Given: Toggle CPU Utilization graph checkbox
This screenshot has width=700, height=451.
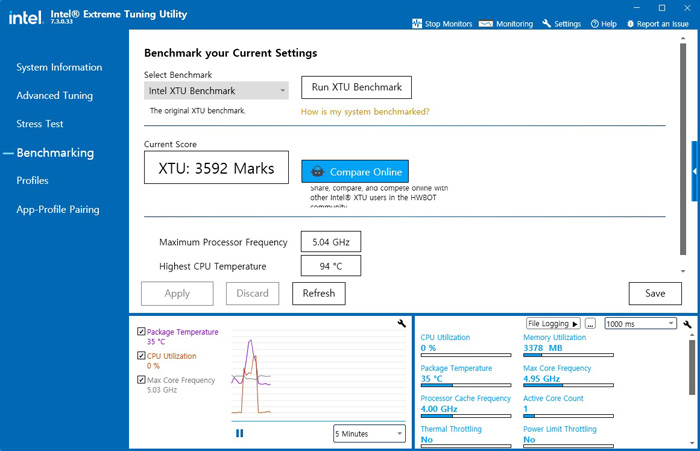Looking at the screenshot, I should [141, 355].
